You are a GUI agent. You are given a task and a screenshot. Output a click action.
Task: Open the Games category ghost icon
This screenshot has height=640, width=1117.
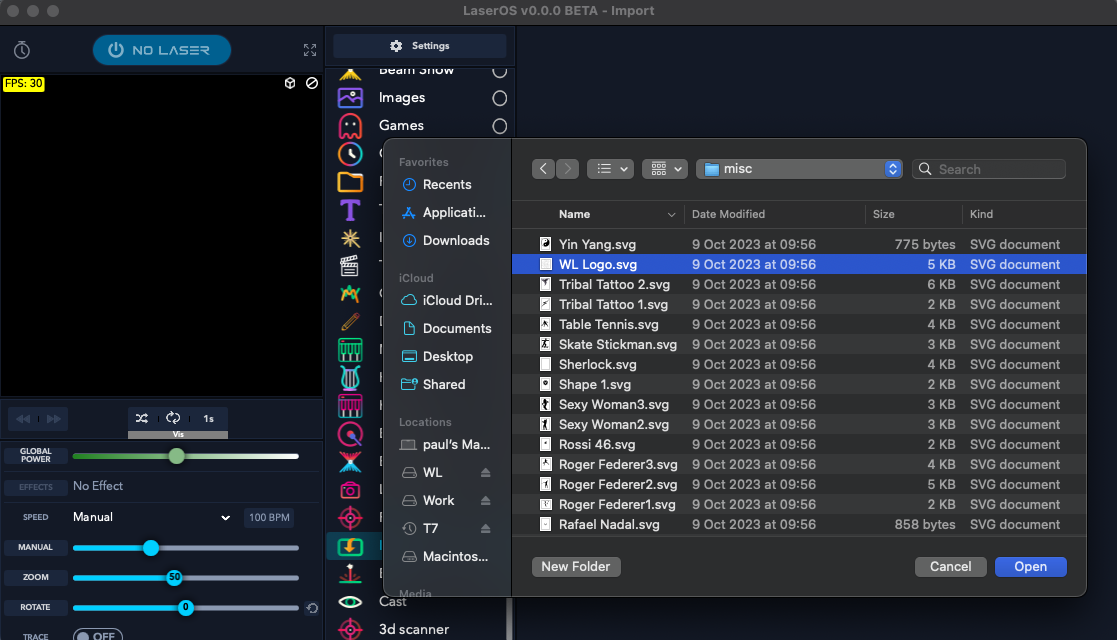point(350,126)
